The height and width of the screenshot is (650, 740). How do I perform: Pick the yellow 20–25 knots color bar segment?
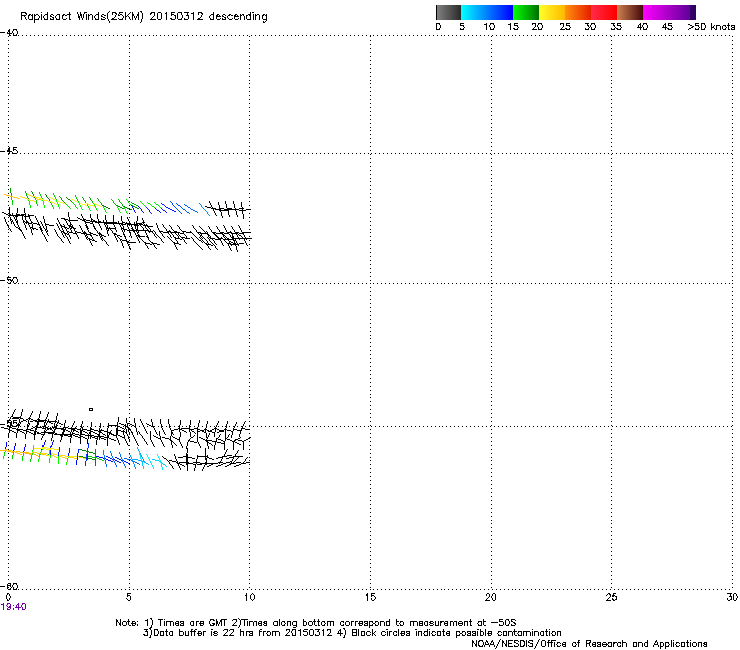pyautogui.click(x=552, y=12)
